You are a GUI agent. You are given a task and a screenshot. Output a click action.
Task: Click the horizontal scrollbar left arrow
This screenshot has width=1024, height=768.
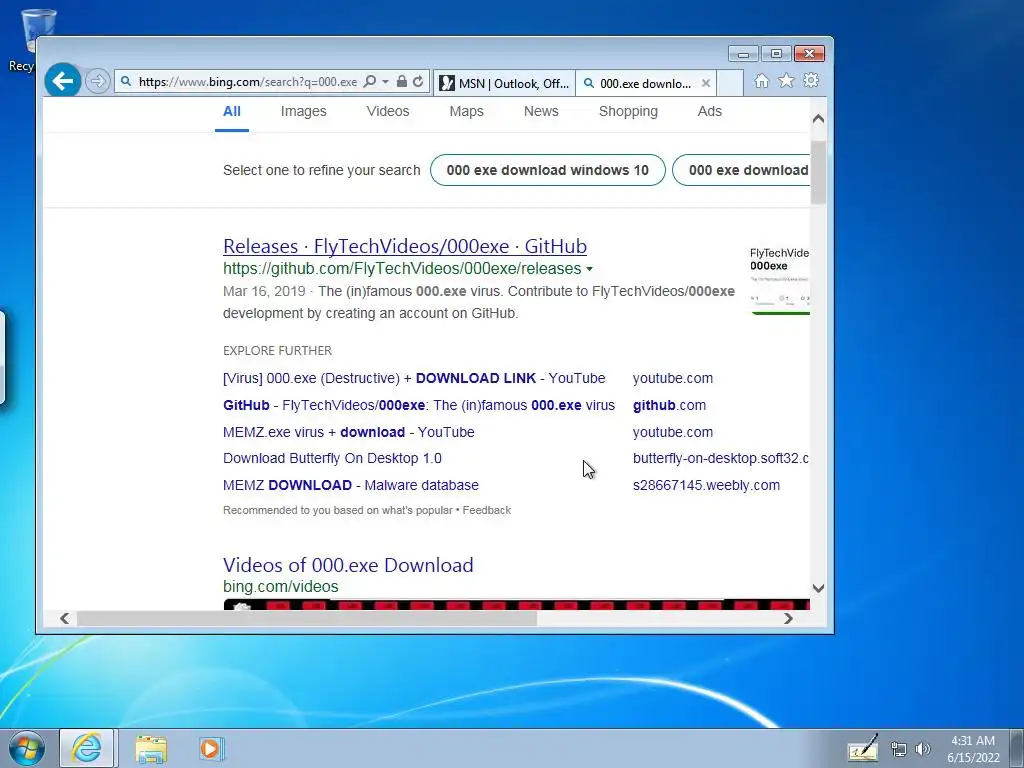point(64,618)
